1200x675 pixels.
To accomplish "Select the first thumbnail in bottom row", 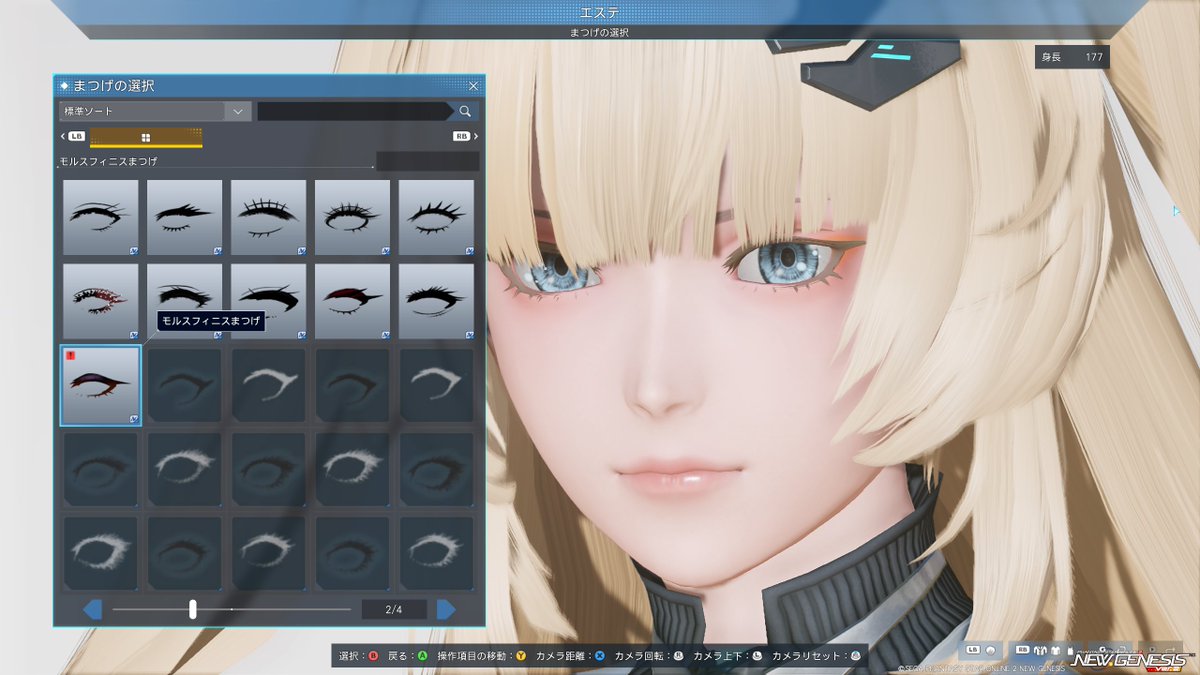I will coord(101,553).
